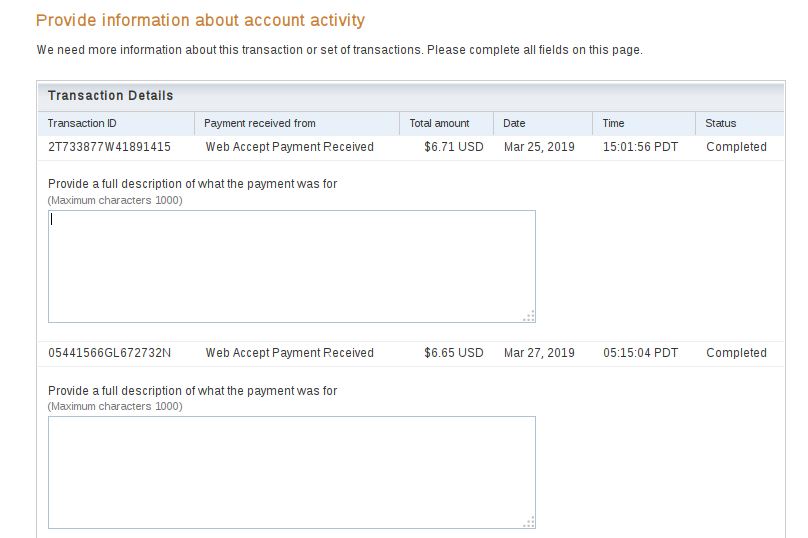Click the $6.71 USD amount
The image size is (808, 538).
453,147
